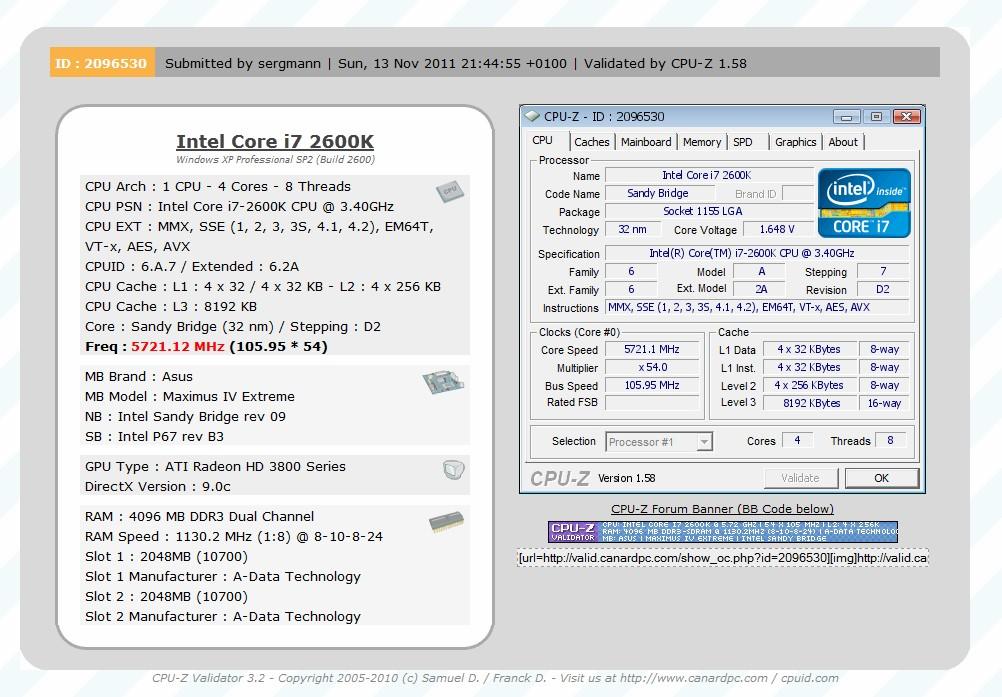Image resolution: width=1002 pixels, height=697 pixels.
Task: Click the Core Voltage value 1.648 V
Action: point(777,229)
